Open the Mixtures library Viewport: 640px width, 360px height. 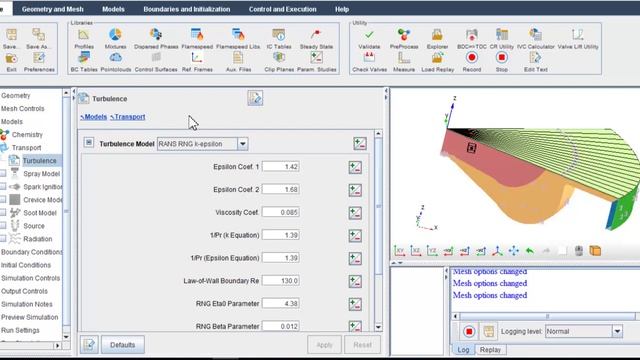[x=115, y=39]
